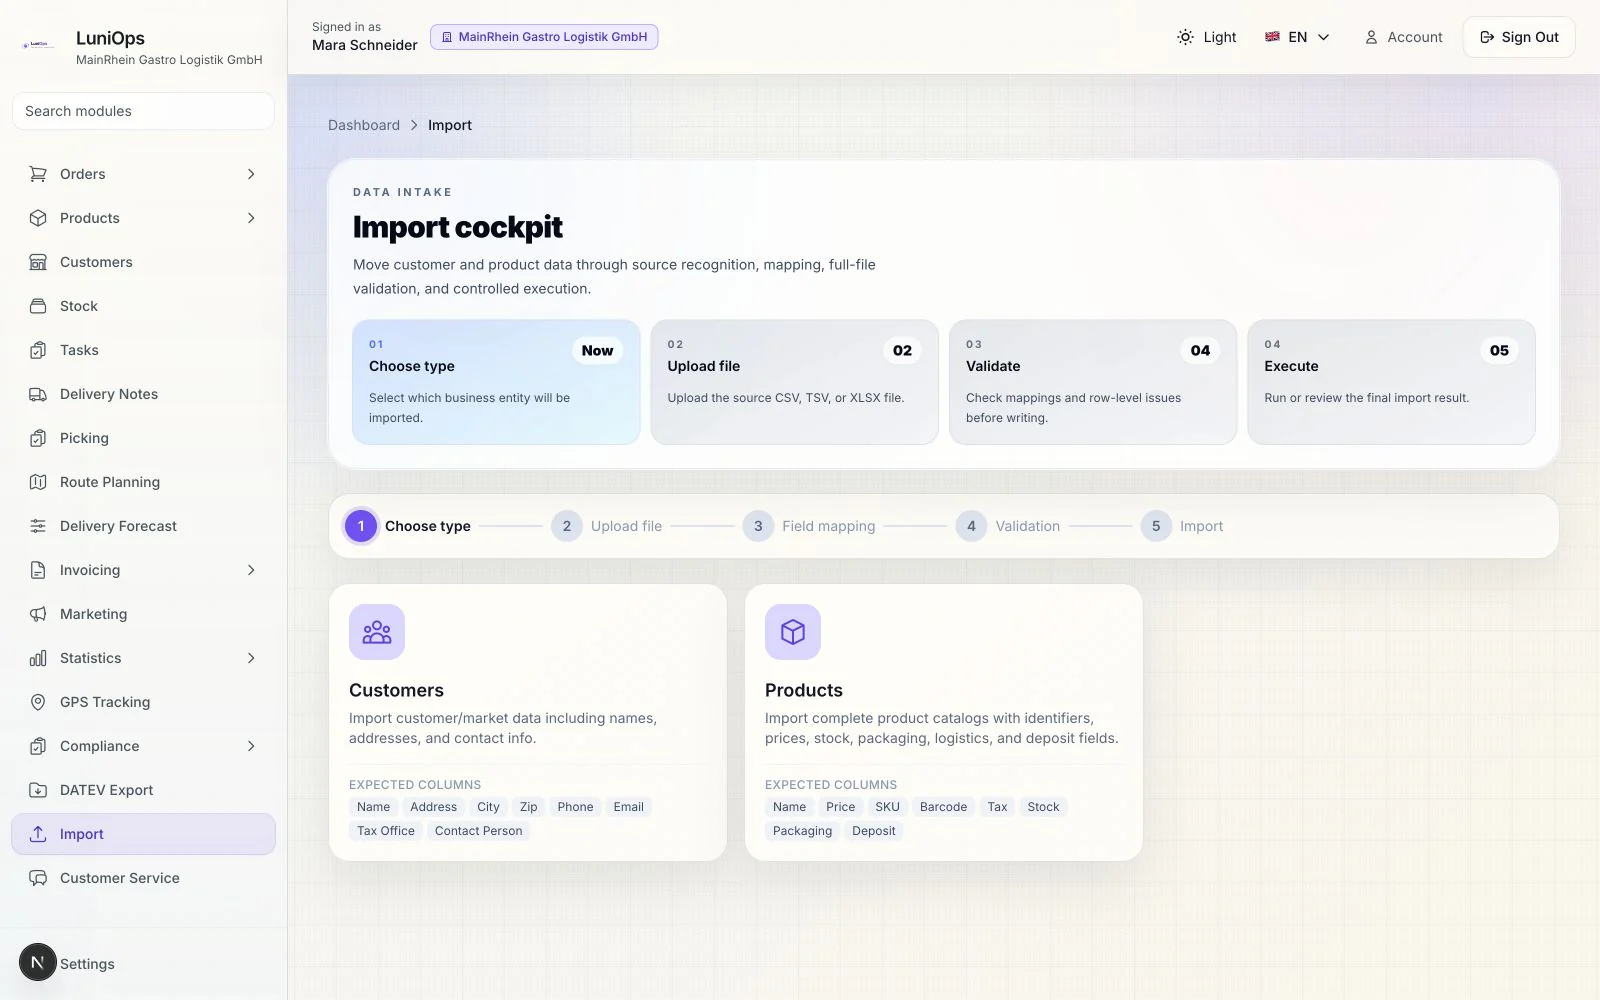Open the Picking sidebar item
This screenshot has width=1600, height=1000.
click(143, 438)
